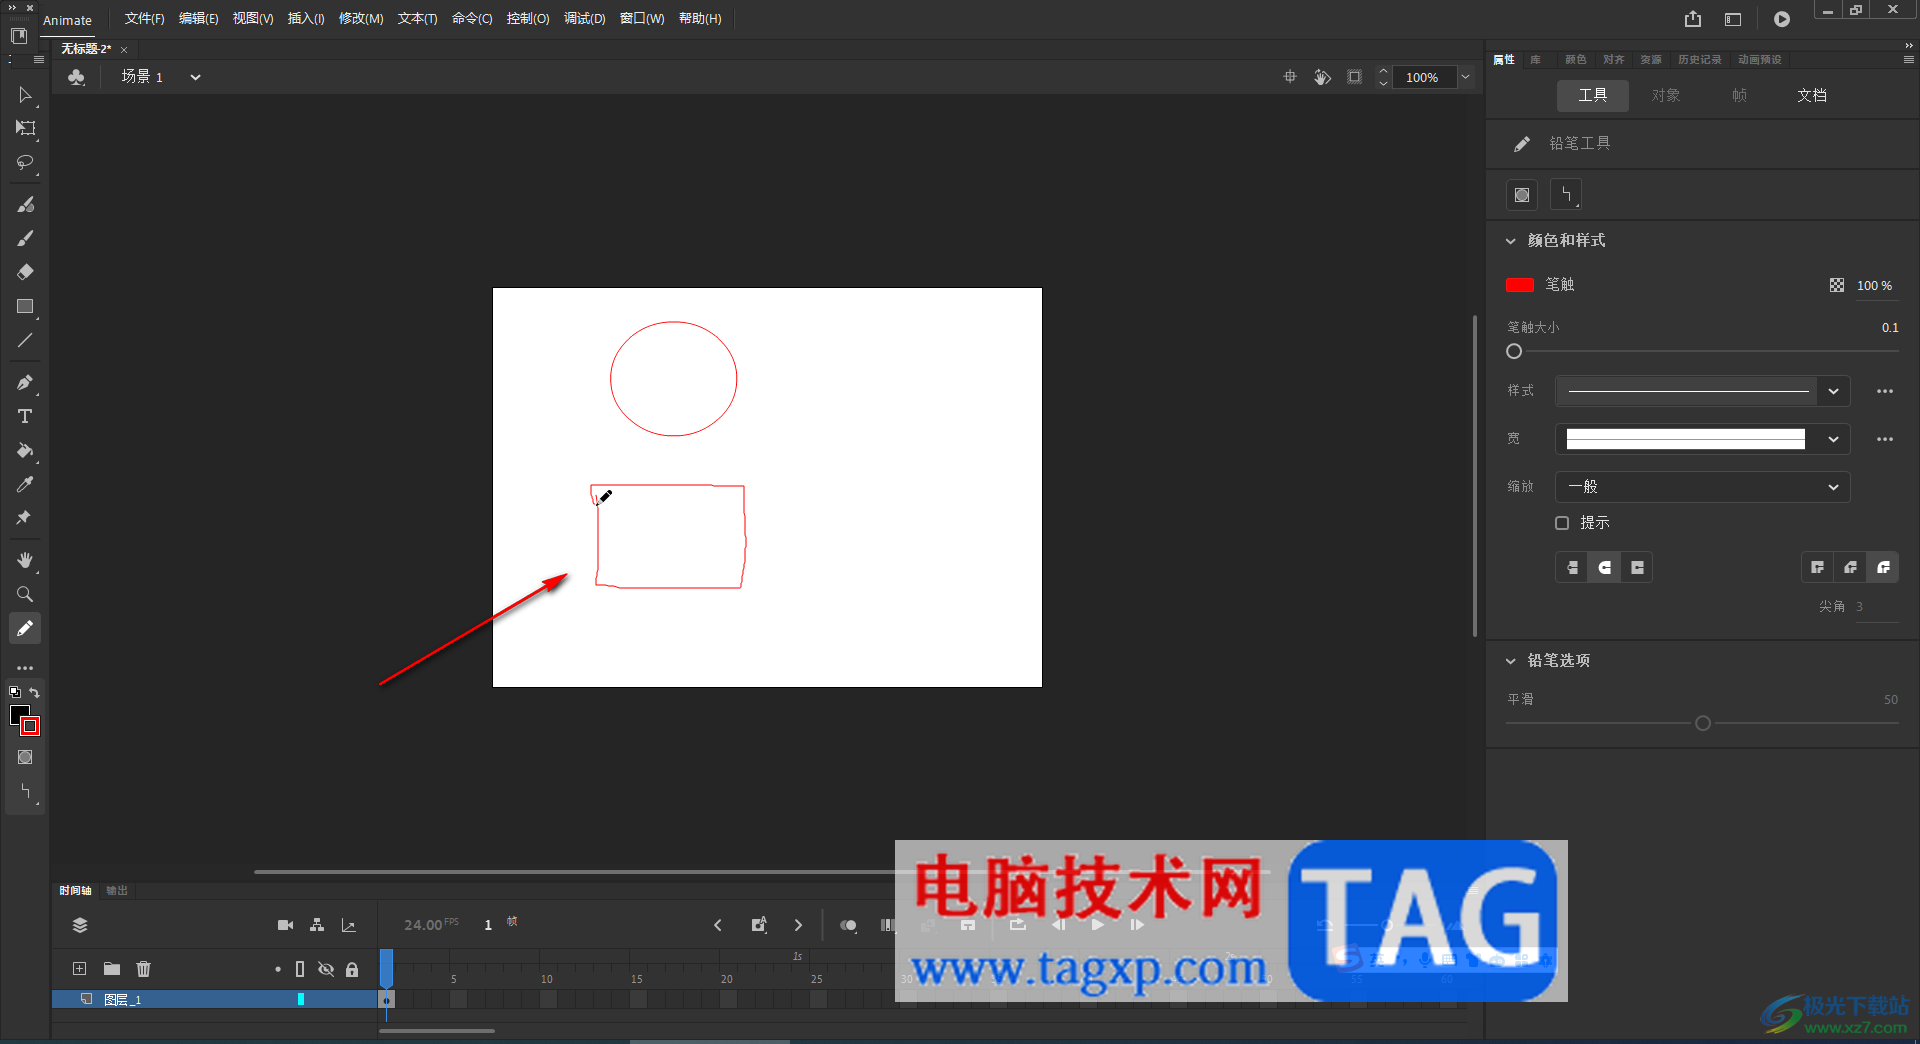Open the 修改(M) menu
This screenshot has width=1920, height=1044.
361,19
